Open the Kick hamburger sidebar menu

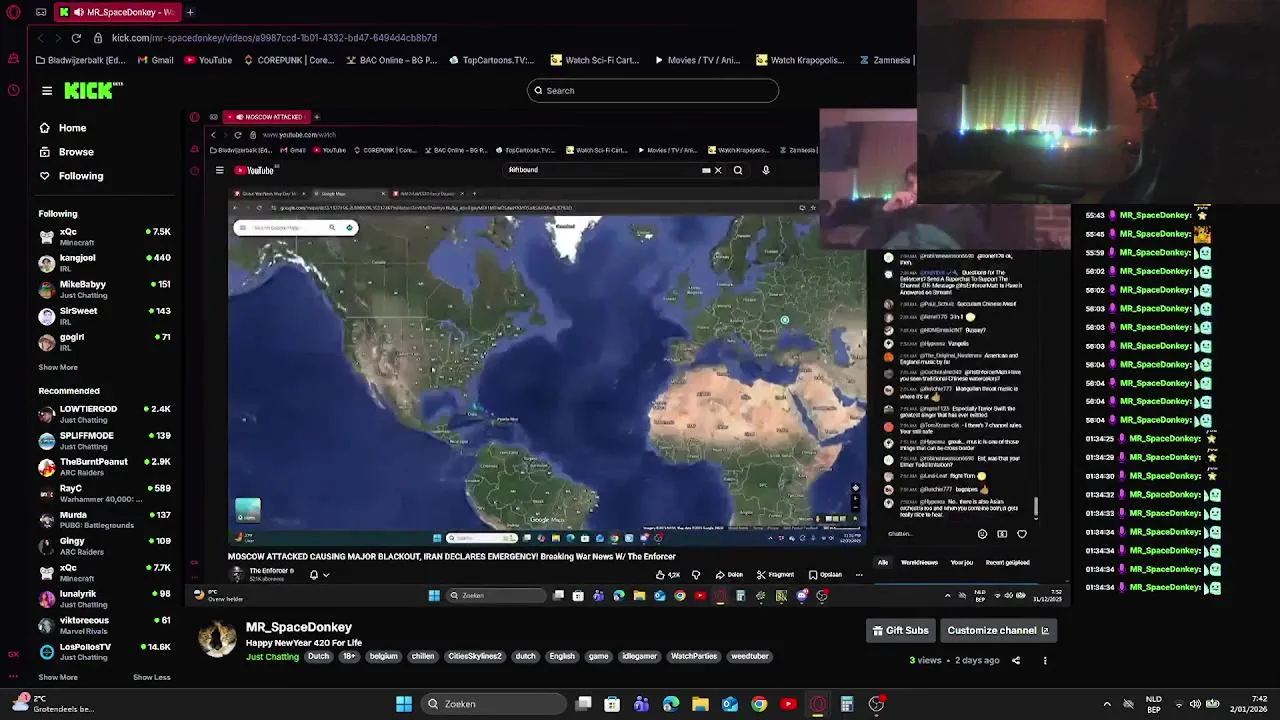pyautogui.click(x=47, y=91)
